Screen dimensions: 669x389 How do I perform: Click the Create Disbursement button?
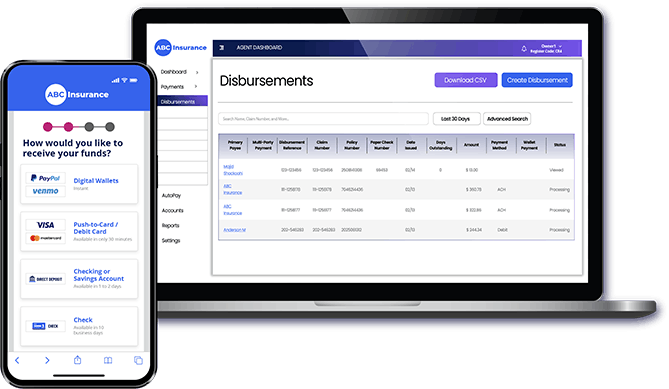(537, 80)
